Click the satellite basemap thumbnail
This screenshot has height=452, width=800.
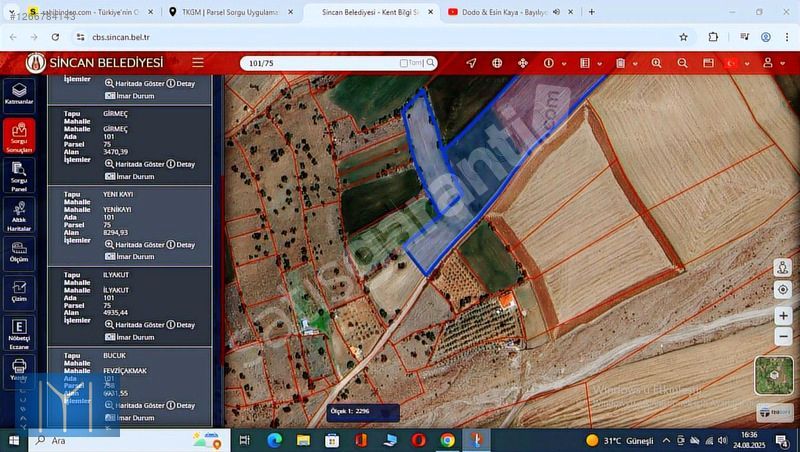tap(774, 374)
